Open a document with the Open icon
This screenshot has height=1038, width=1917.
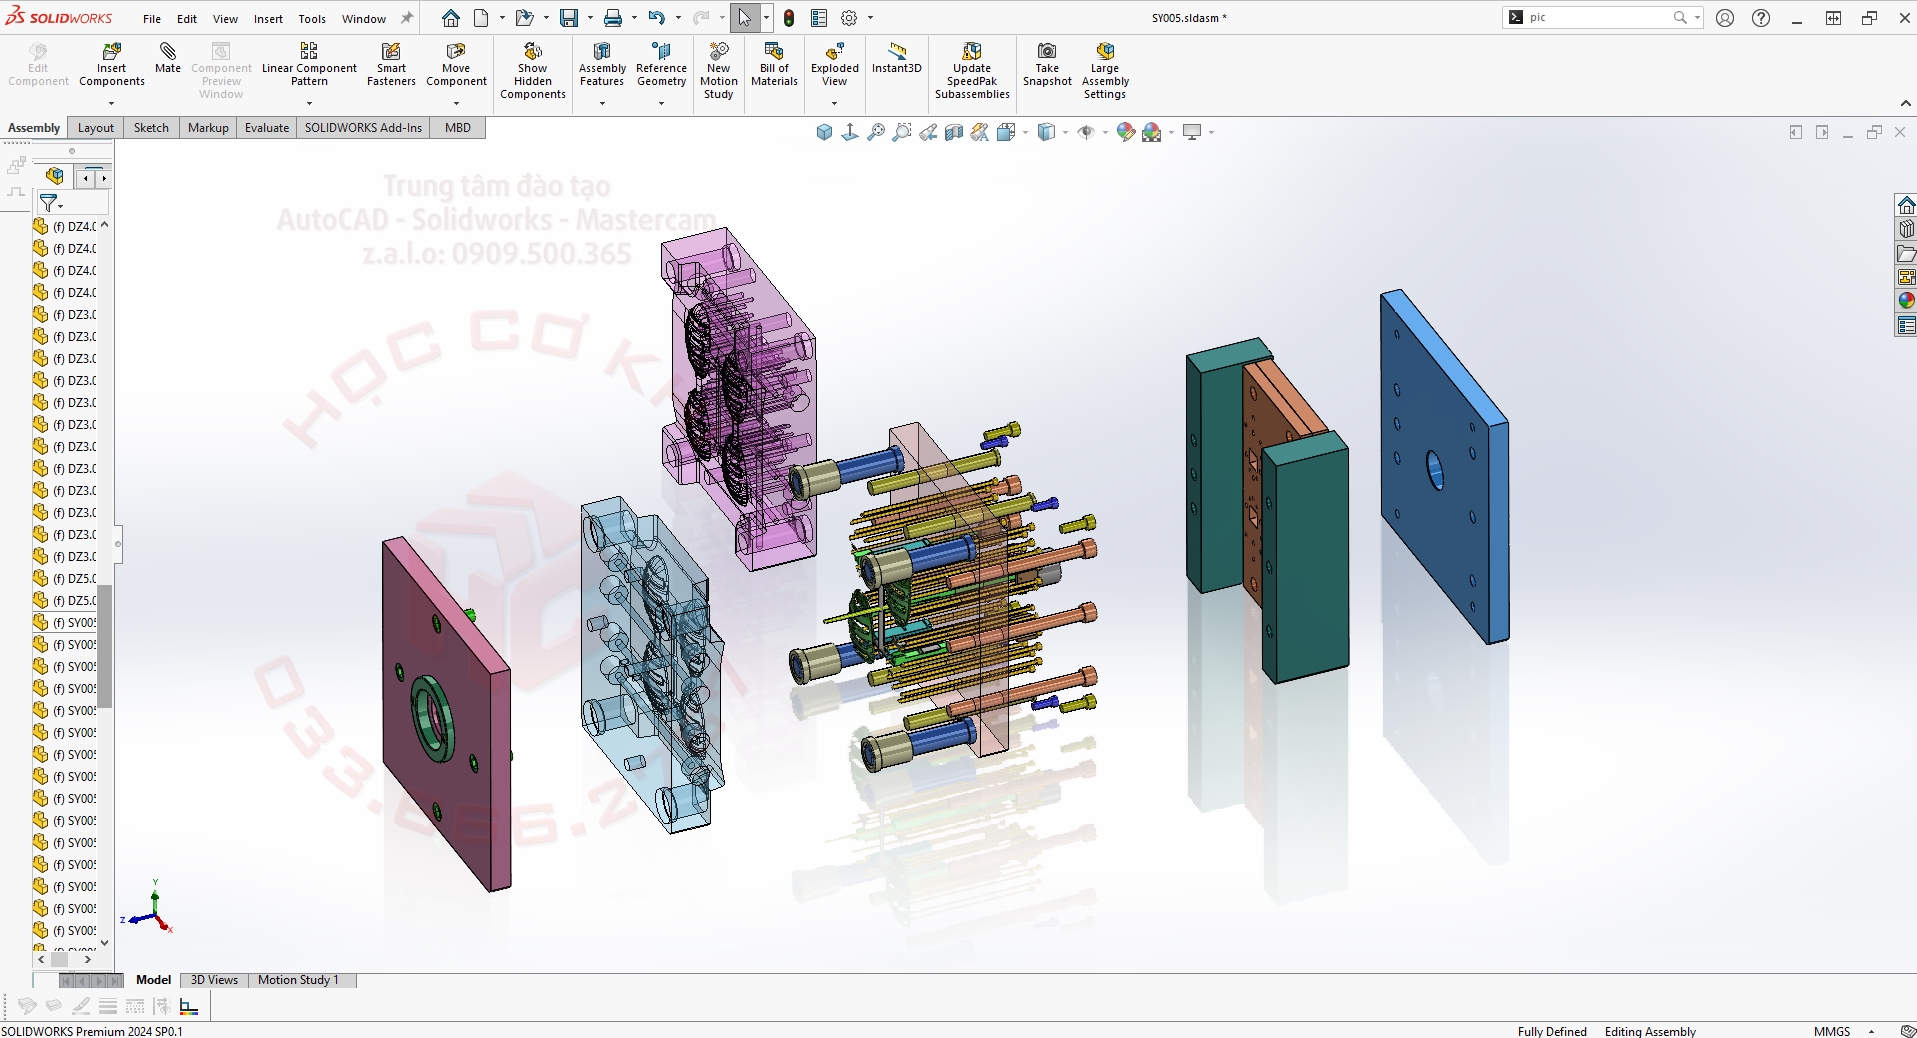[x=524, y=18]
